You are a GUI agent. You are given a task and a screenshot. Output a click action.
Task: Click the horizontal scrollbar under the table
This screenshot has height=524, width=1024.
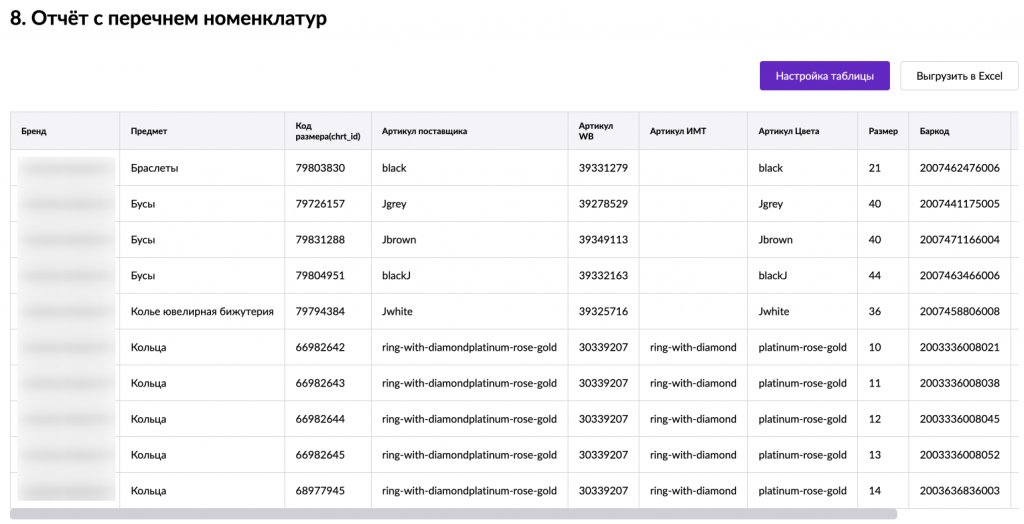(x=453, y=514)
